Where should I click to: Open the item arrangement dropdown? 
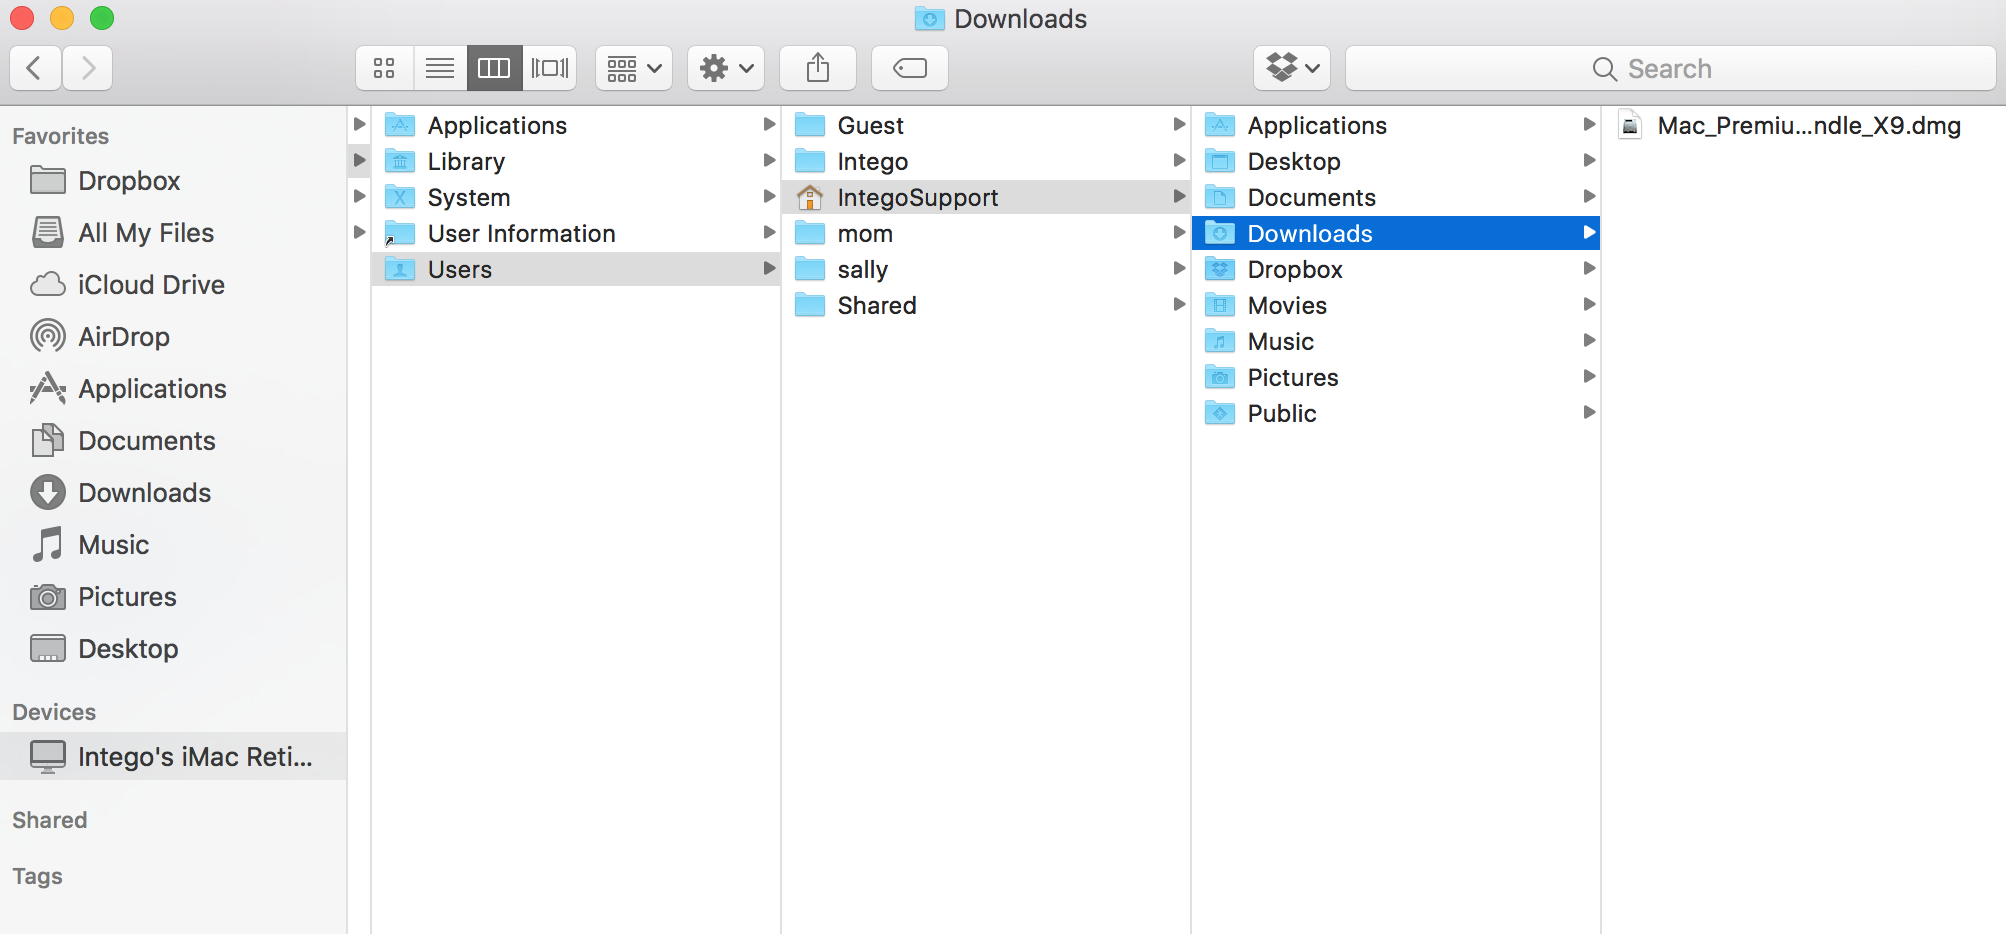click(x=634, y=68)
